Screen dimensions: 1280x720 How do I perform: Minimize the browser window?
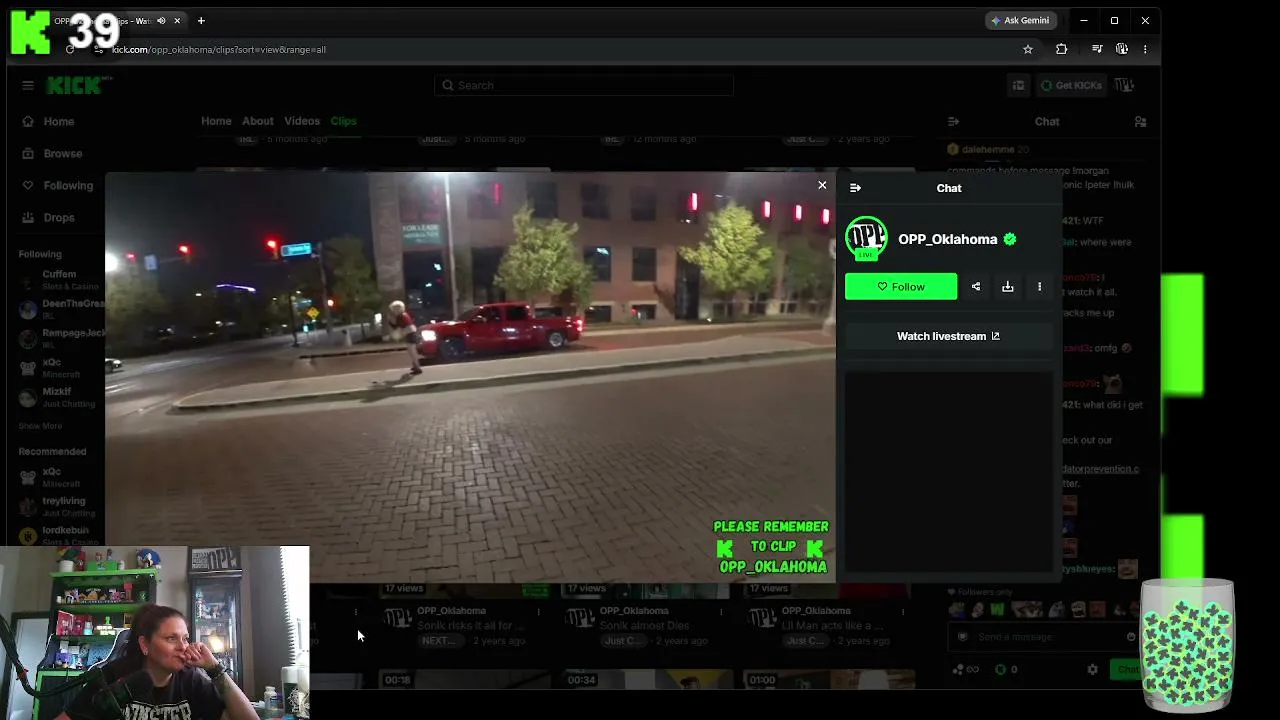point(1083,20)
